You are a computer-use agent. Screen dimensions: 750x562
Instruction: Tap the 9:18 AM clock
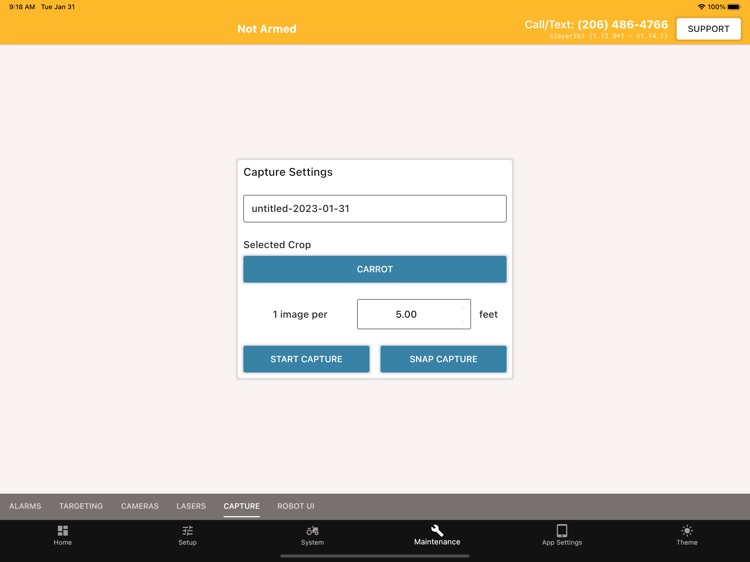(x=22, y=7)
